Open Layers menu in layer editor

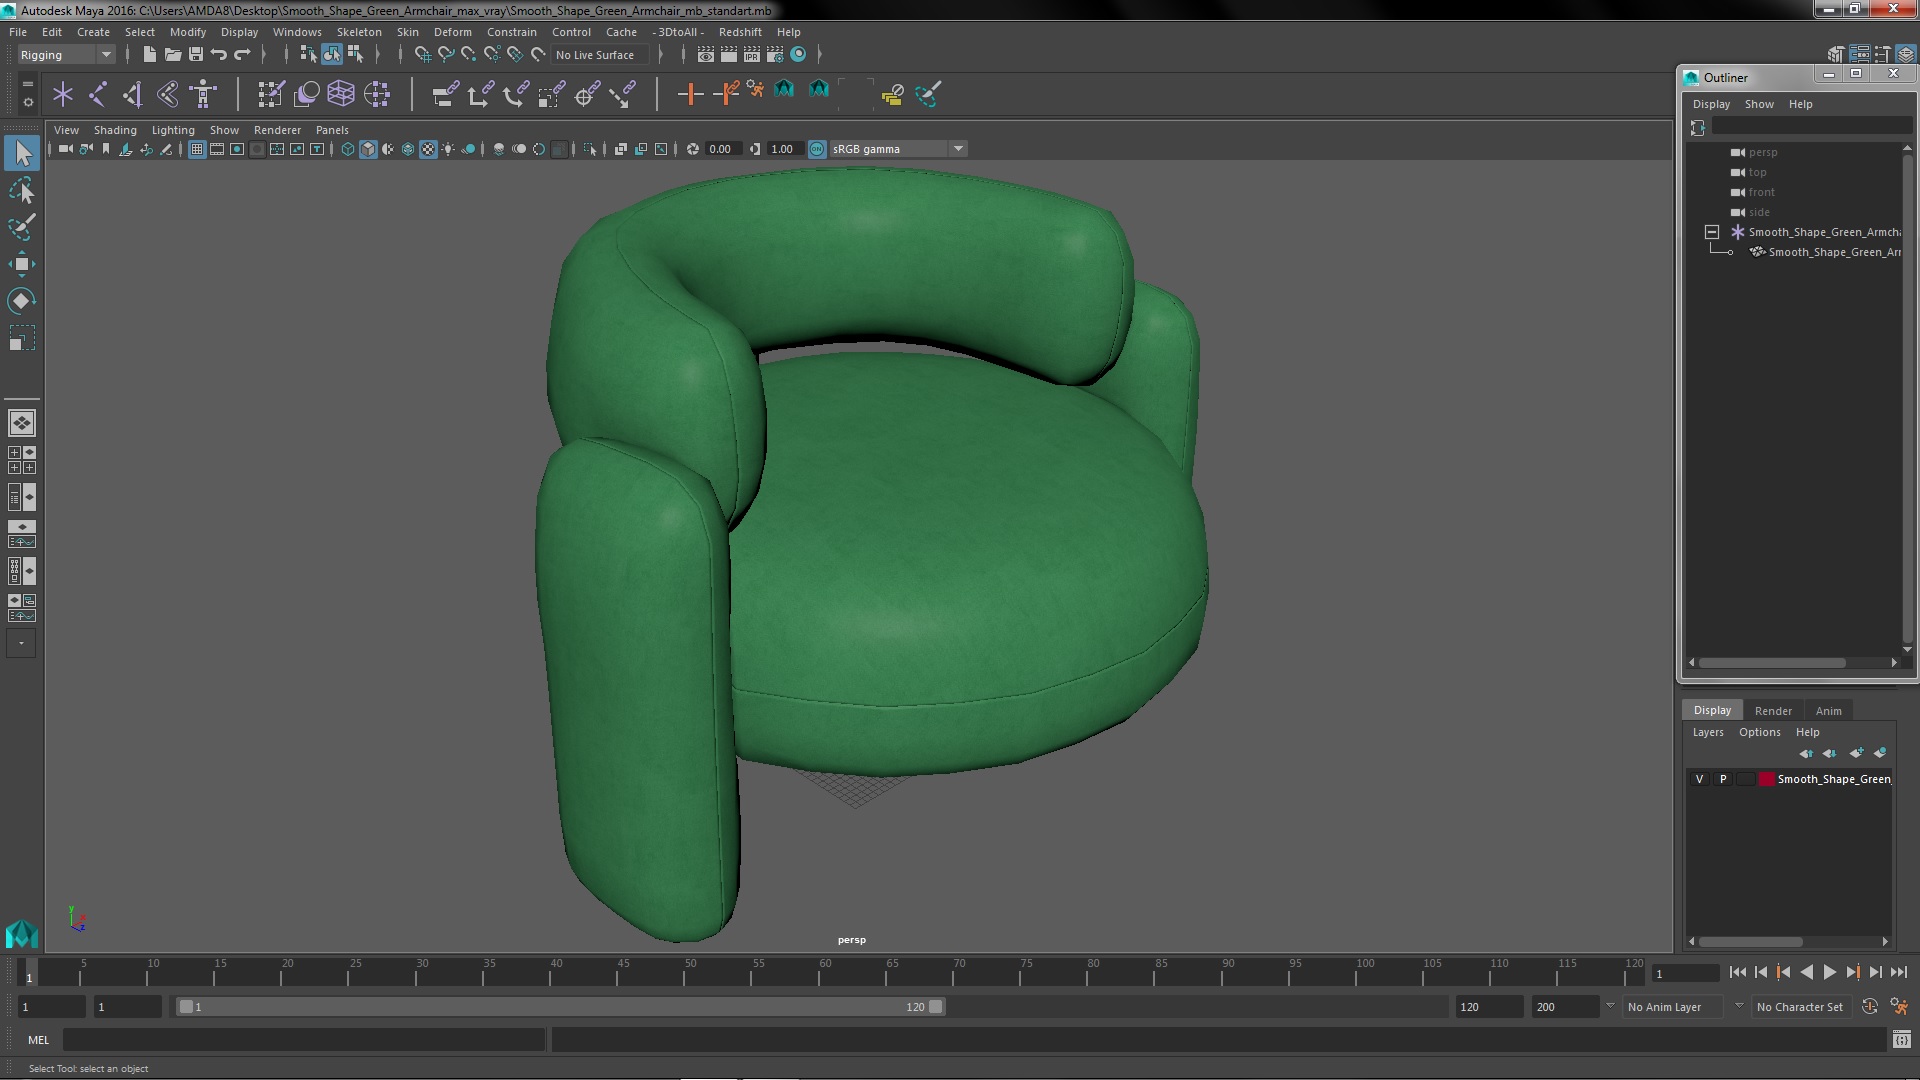coord(1707,732)
